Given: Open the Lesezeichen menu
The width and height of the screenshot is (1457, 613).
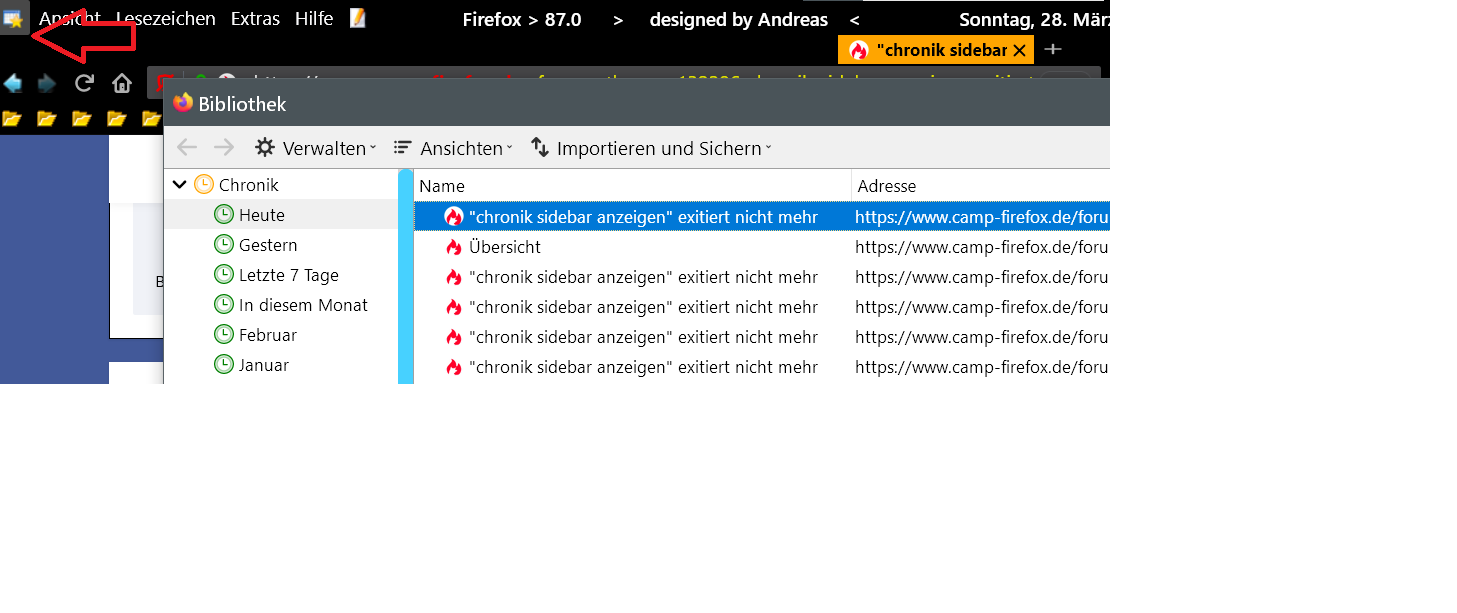Looking at the screenshot, I should click(166, 19).
